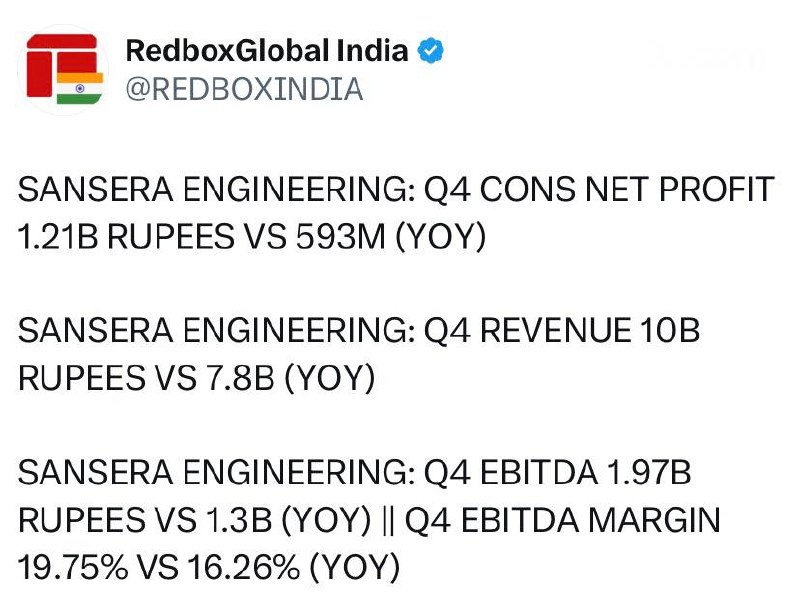Click the 593M (YOY) figure
The height and width of the screenshot is (614, 800).
point(391,237)
